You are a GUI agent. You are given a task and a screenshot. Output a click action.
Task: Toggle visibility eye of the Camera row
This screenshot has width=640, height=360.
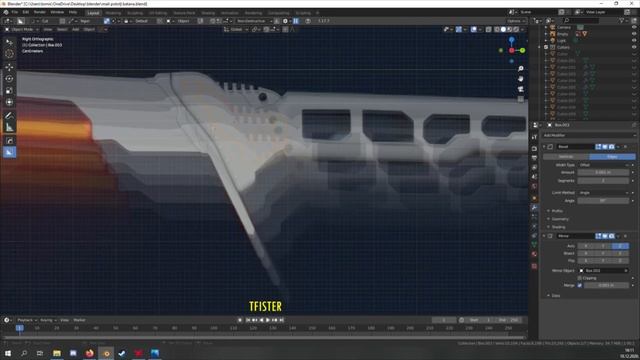(x=634, y=27)
